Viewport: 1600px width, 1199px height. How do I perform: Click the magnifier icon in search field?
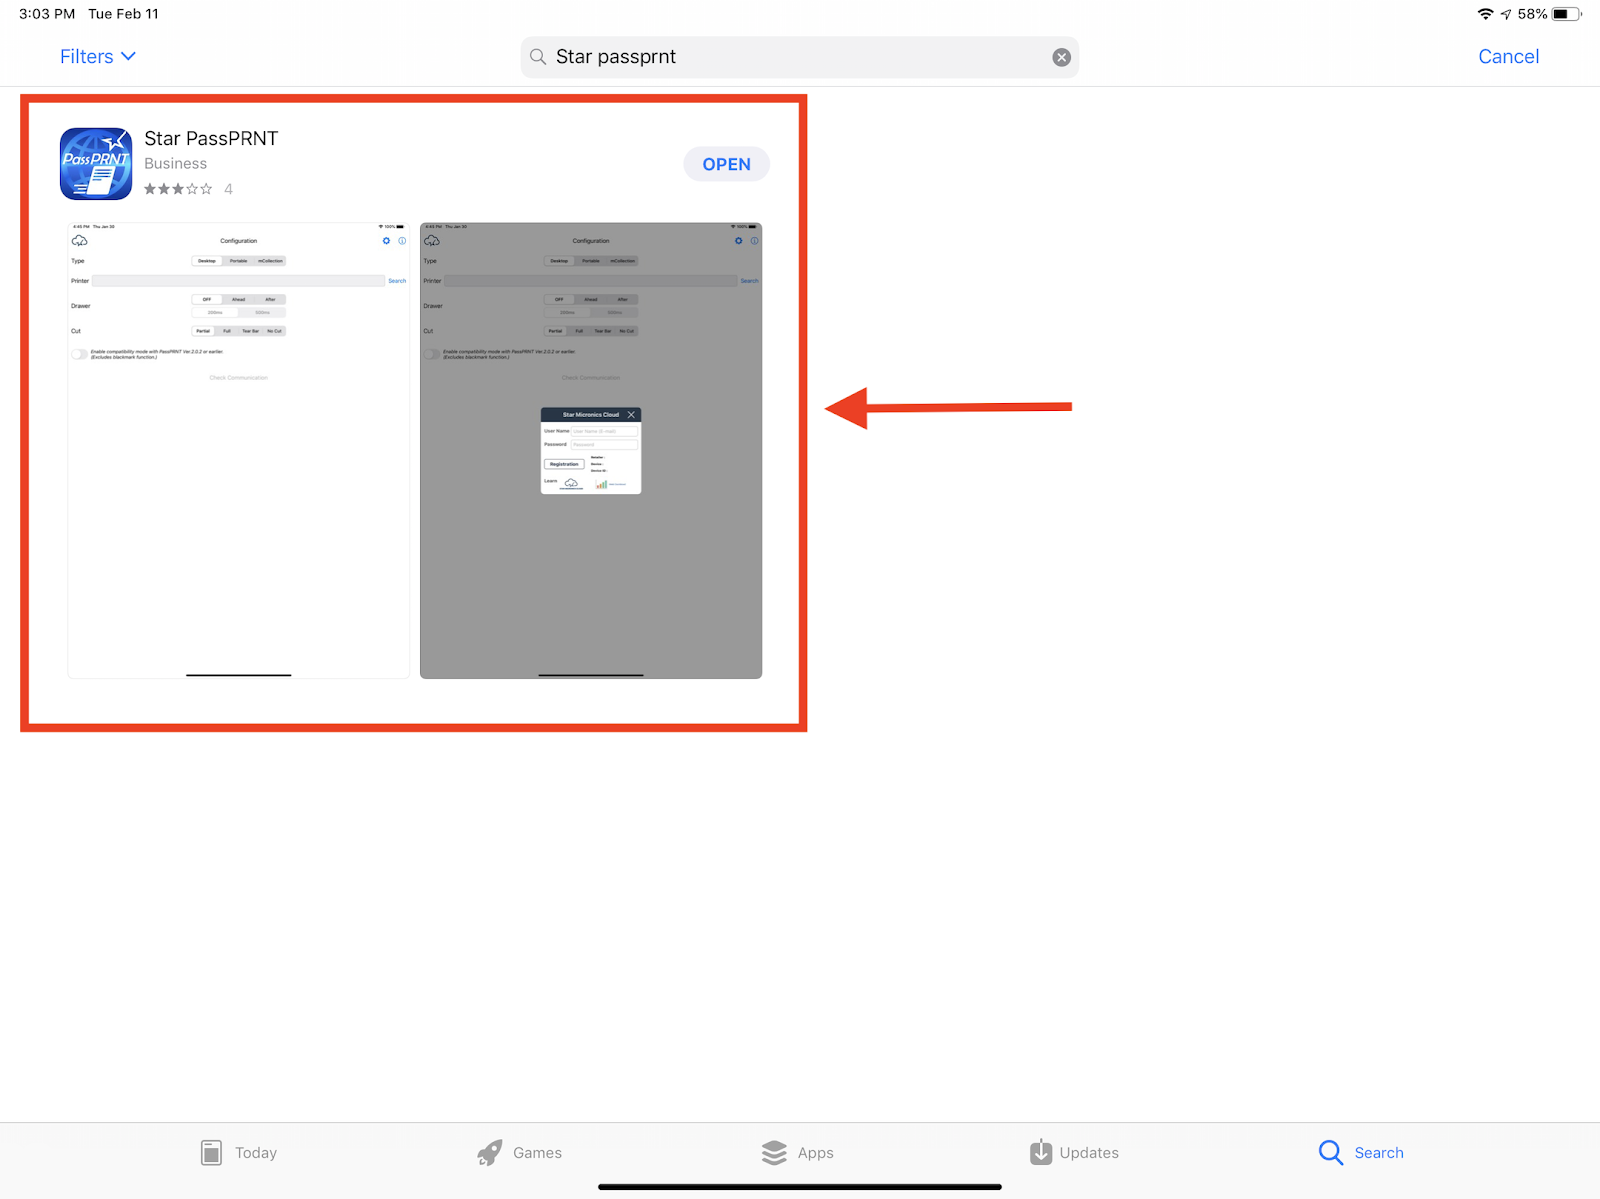(x=538, y=57)
